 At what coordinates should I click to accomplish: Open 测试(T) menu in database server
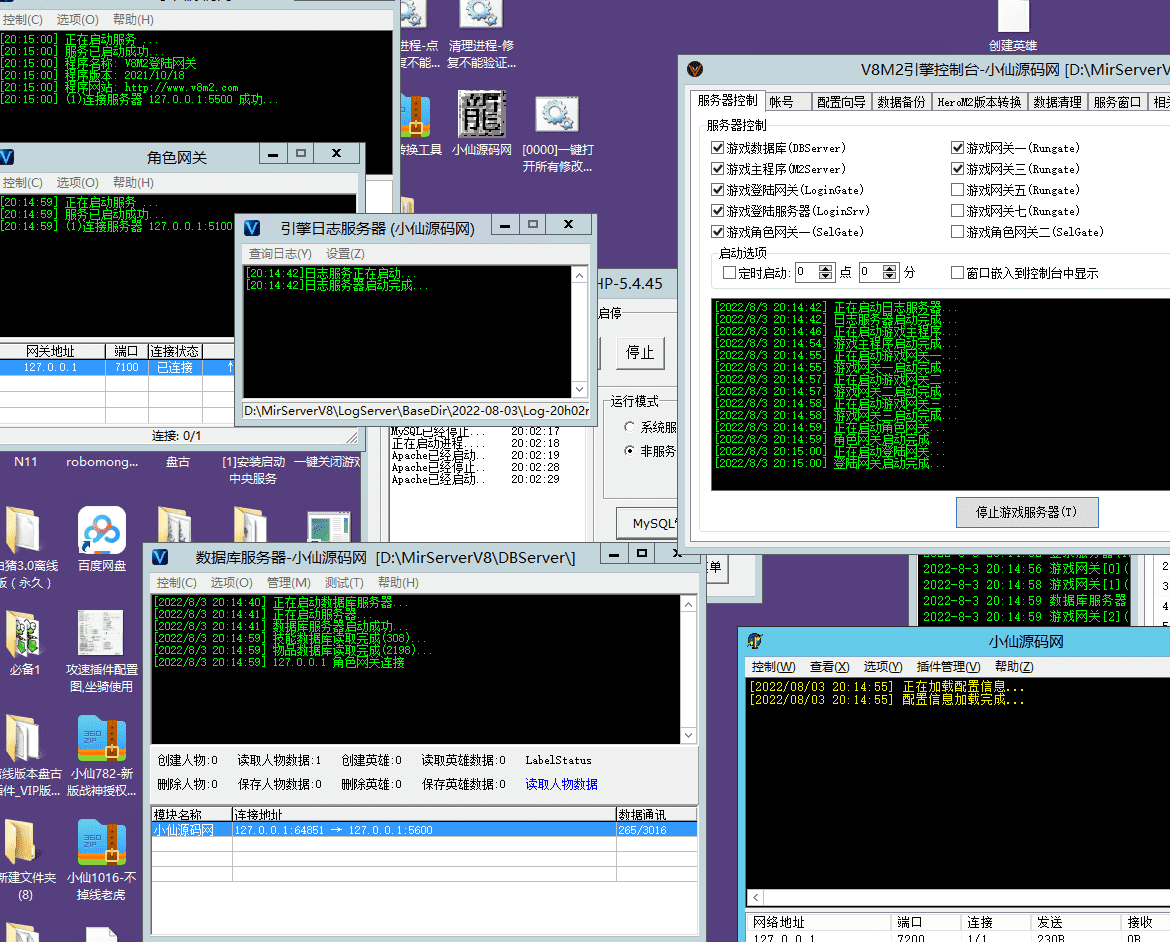point(344,582)
